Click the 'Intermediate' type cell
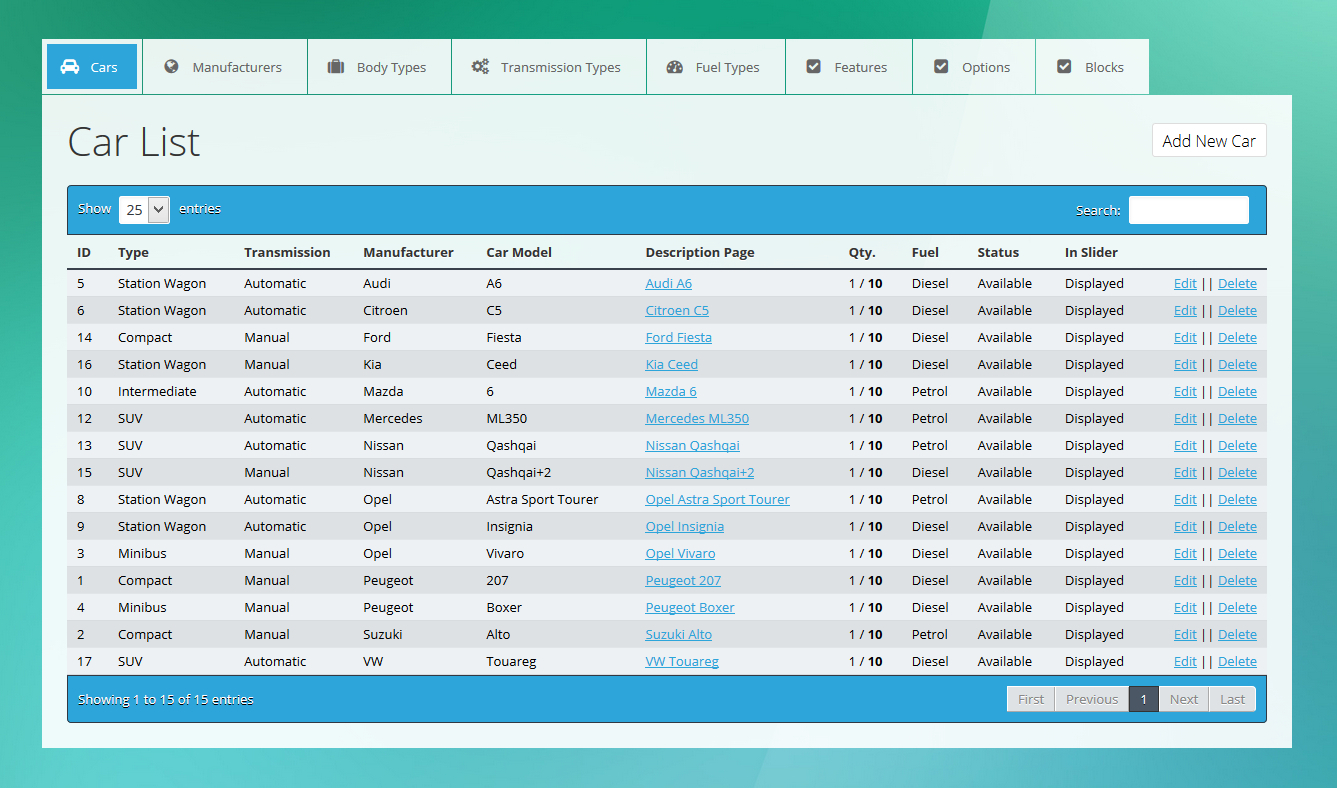This screenshot has height=788, width=1337. (157, 391)
